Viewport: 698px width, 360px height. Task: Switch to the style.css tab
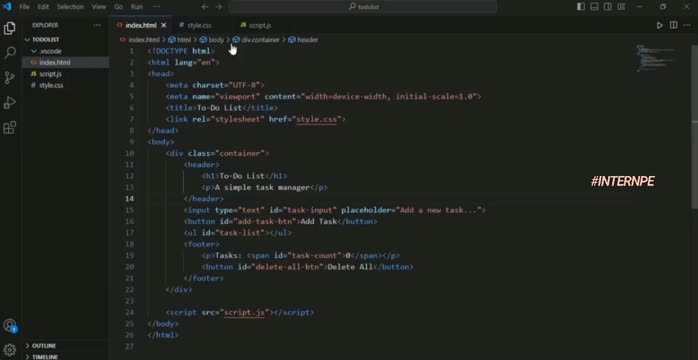pyautogui.click(x=199, y=25)
